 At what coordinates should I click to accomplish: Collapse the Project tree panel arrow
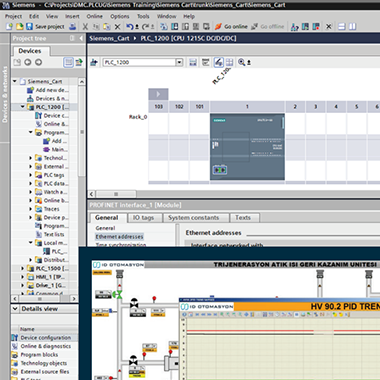[81, 38]
